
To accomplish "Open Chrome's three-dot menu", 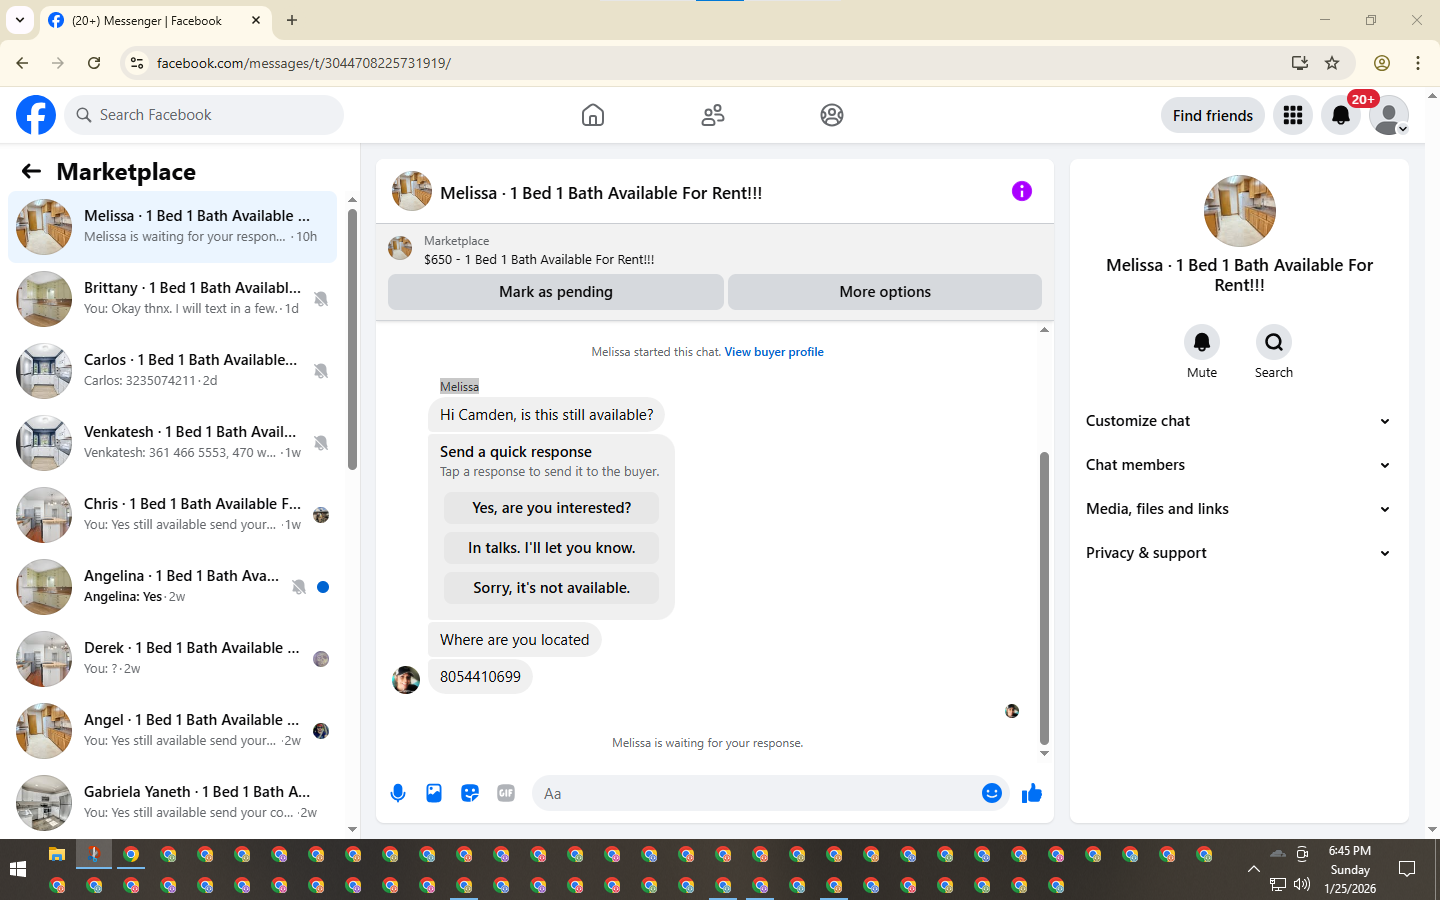I will [x=1418, y=63].
